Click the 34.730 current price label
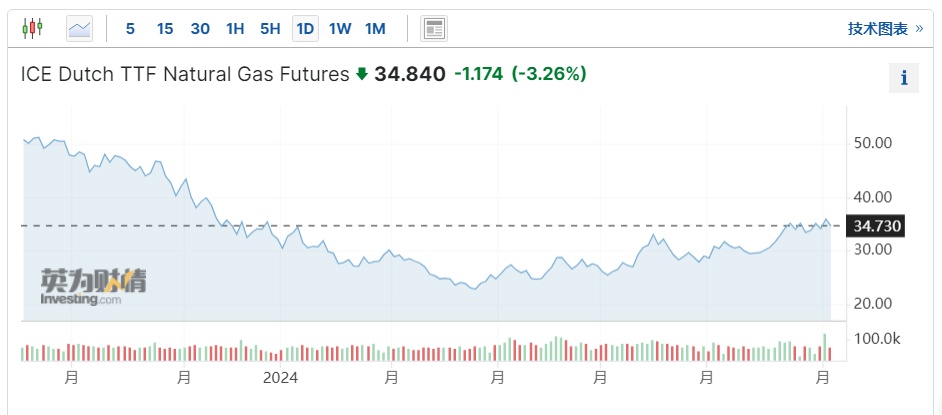Viewport: 942px width, 415px height. click(x=876, y=227)
